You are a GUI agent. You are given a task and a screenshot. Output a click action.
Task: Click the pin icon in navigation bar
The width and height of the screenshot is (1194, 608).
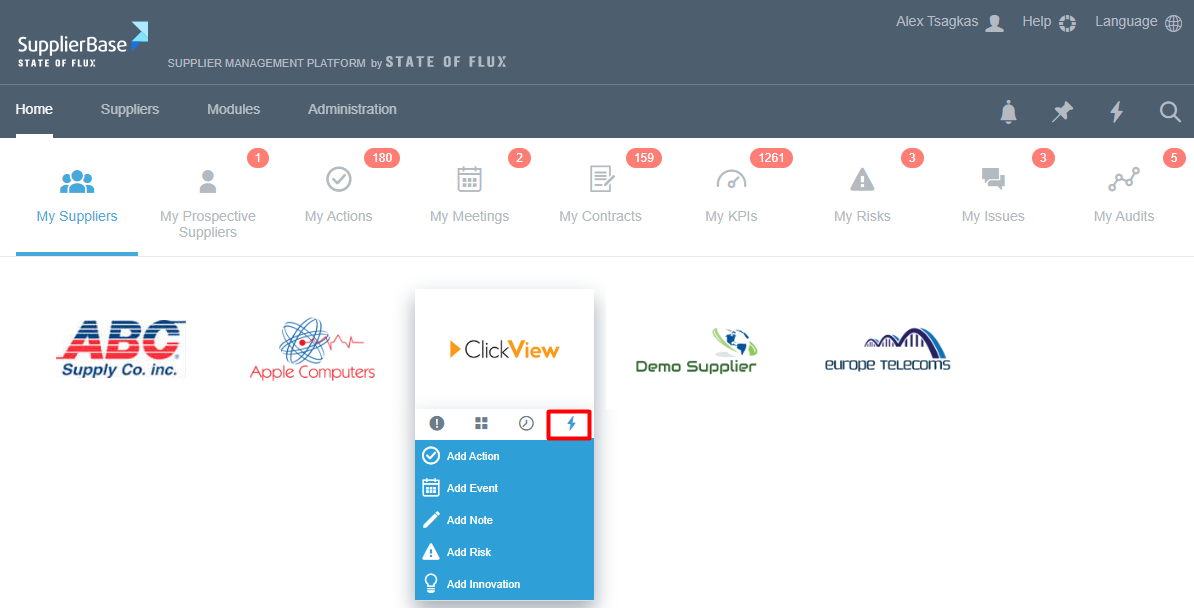(1062, 112)
